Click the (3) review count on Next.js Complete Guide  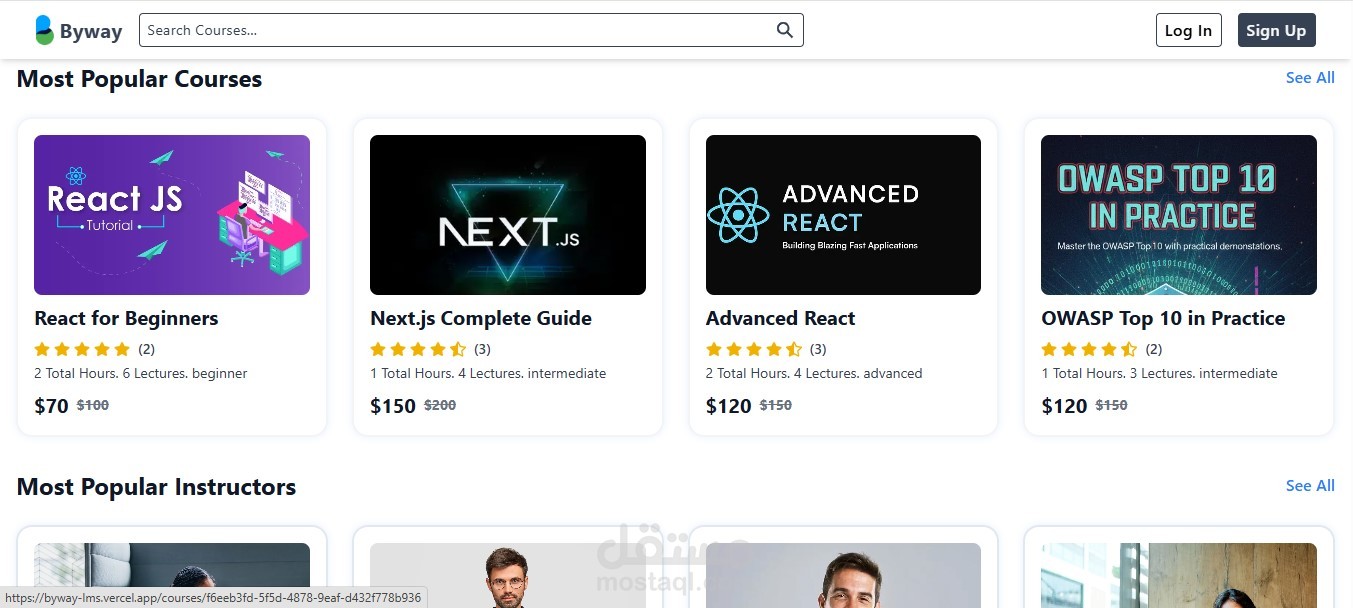[x=482, y=349]
